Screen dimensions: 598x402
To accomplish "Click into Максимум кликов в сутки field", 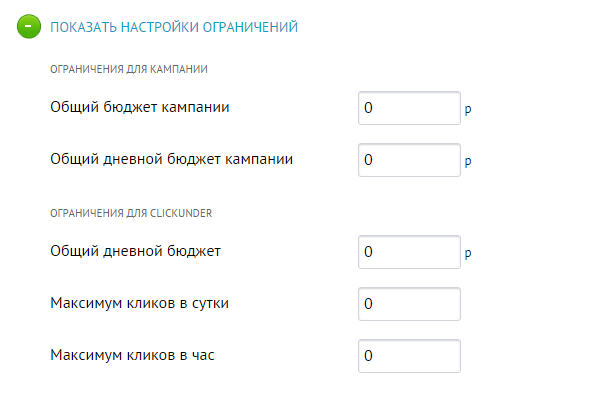I will [409, 304].
